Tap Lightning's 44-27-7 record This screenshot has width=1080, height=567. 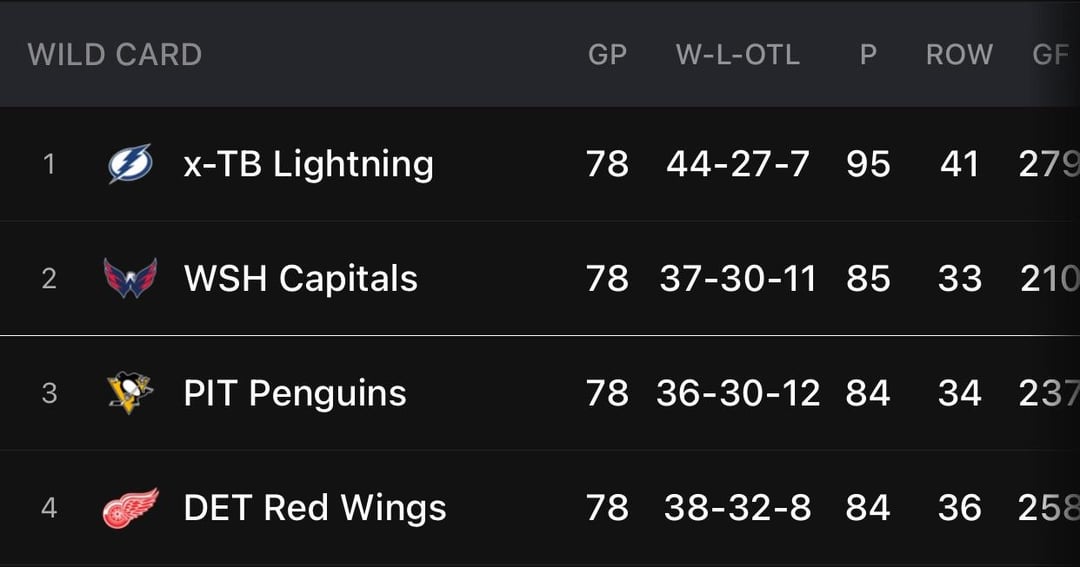[x=738, y=164]
